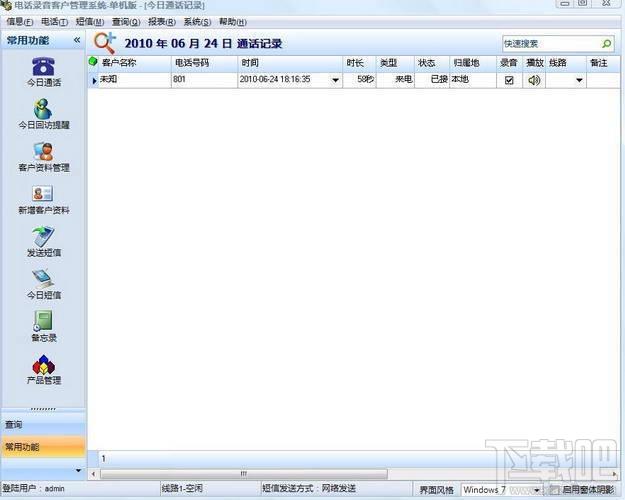The height and width of the screenshot is (500, 625).
Task: Click 新增客户资料 card icon
Action: (x=43, y=194)
